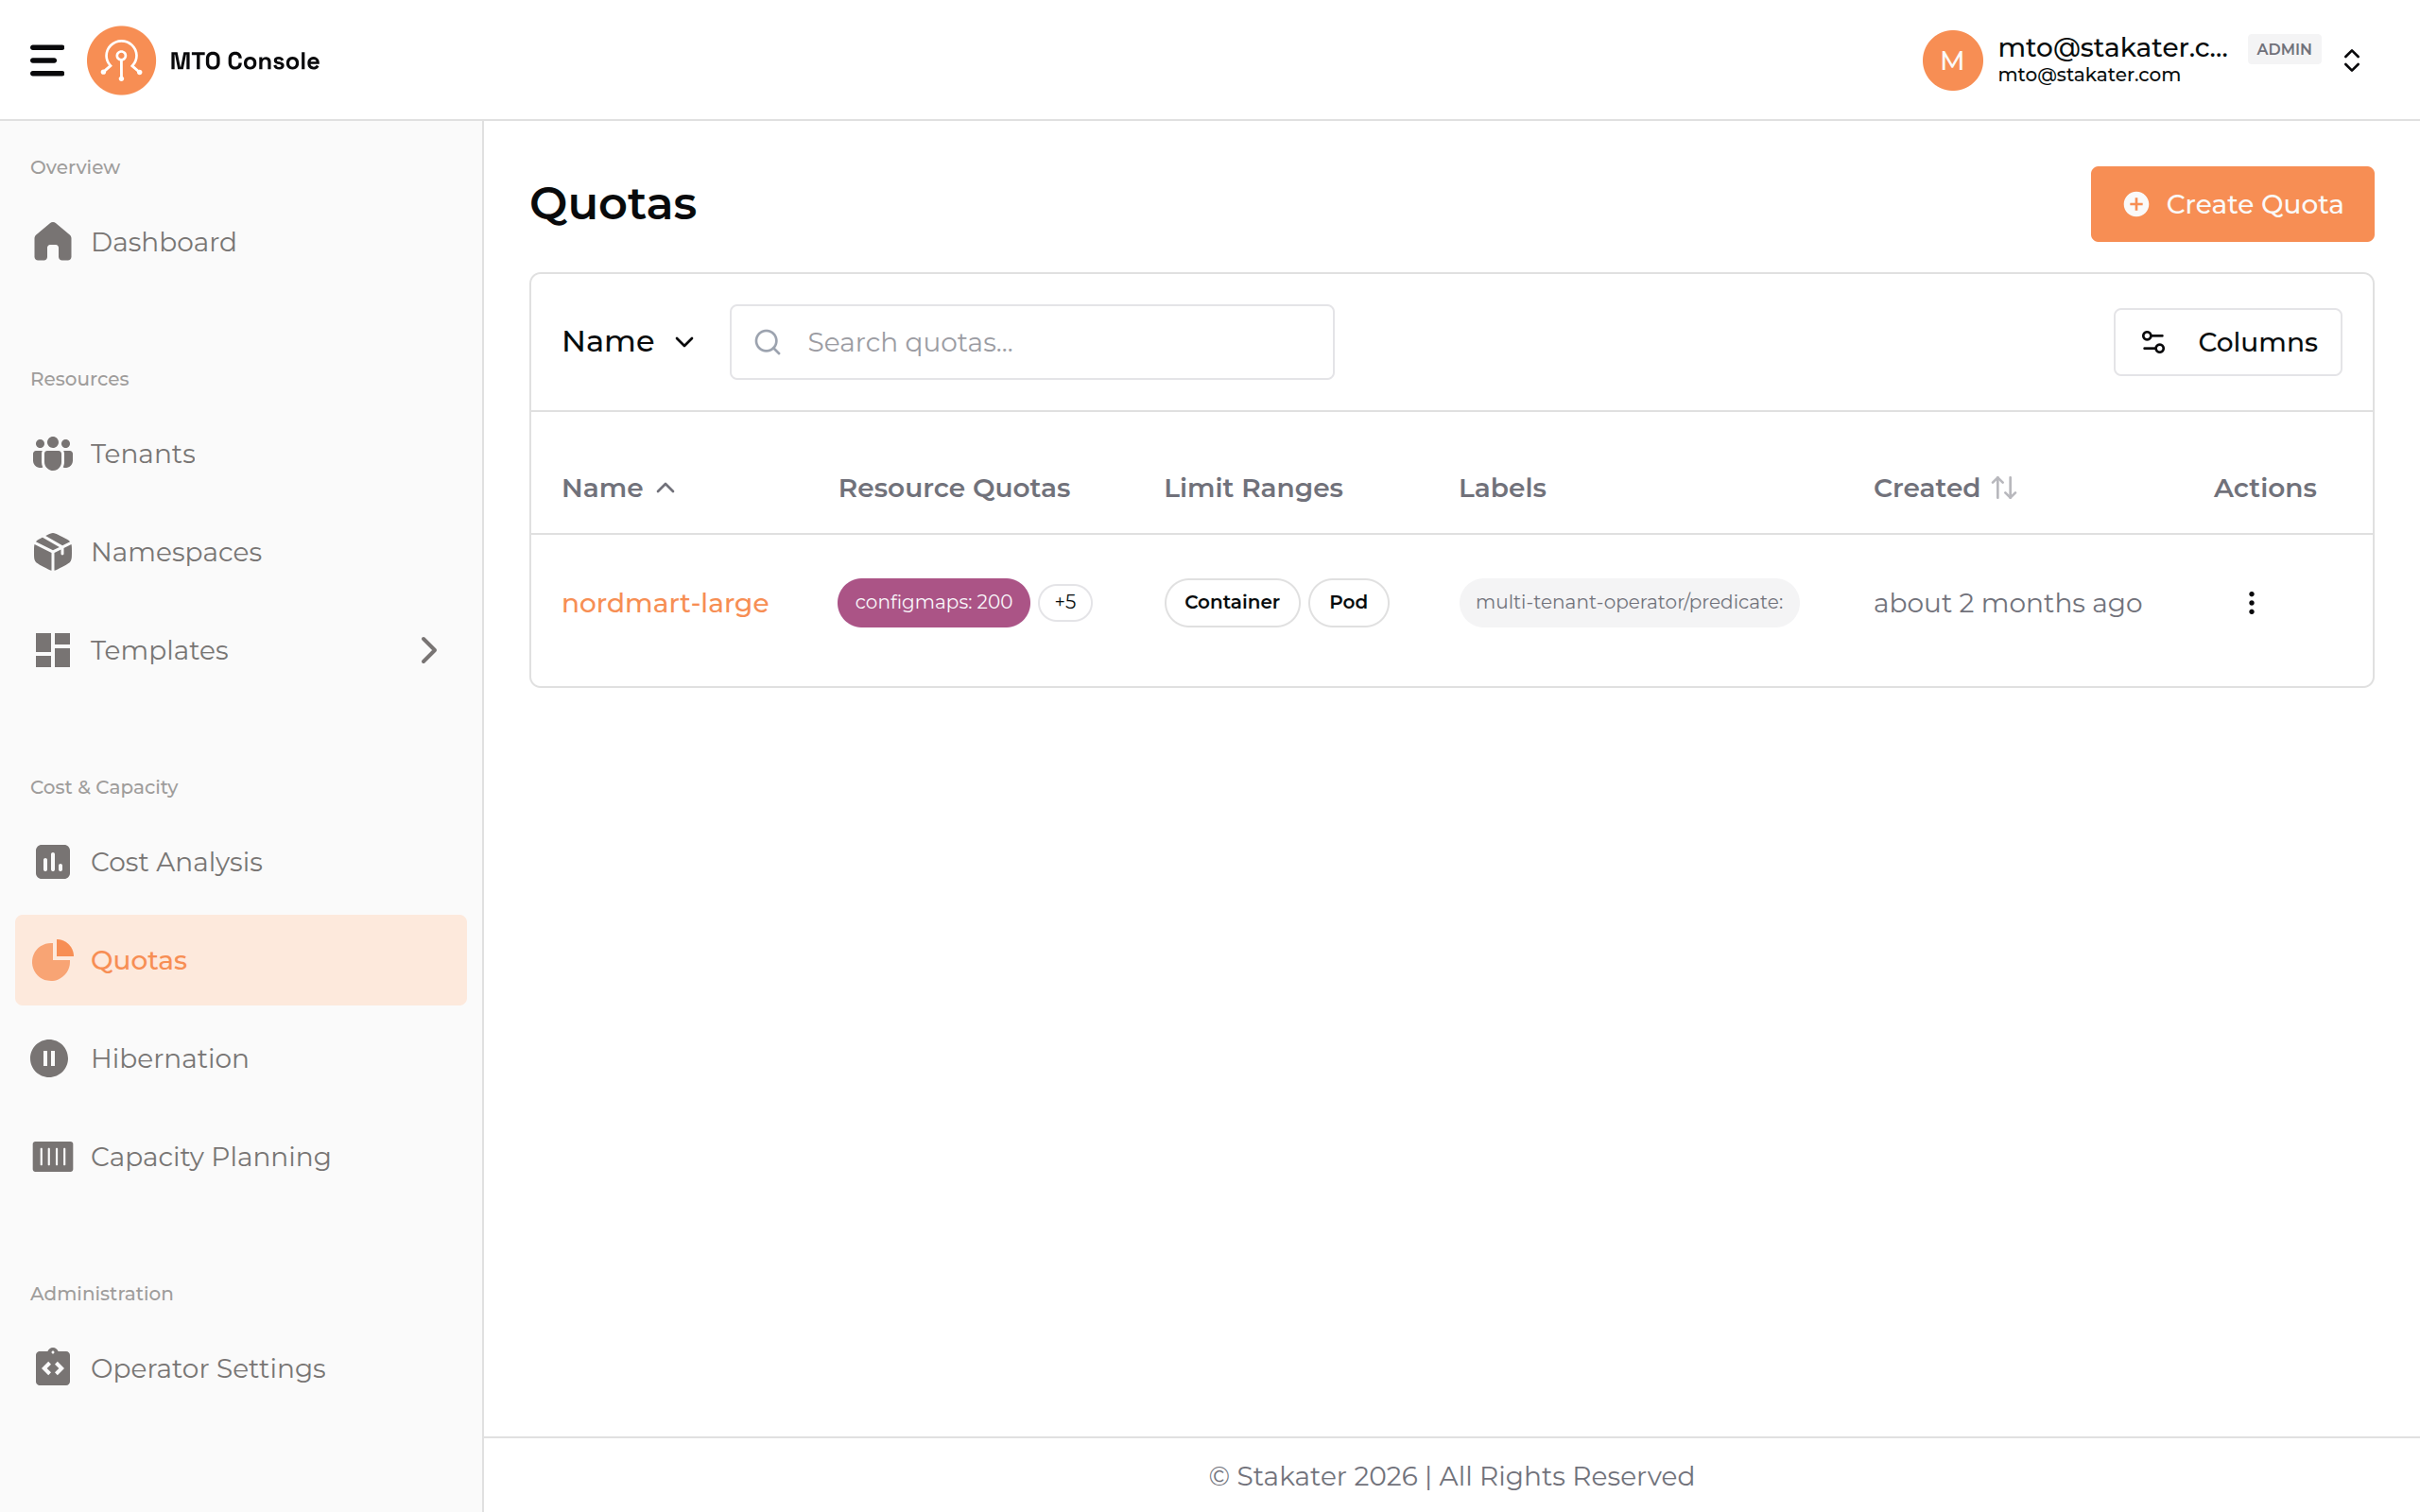Open the Columns settings button
This screenshot has width=2420, height=1512.
(x=2228, y=342)
